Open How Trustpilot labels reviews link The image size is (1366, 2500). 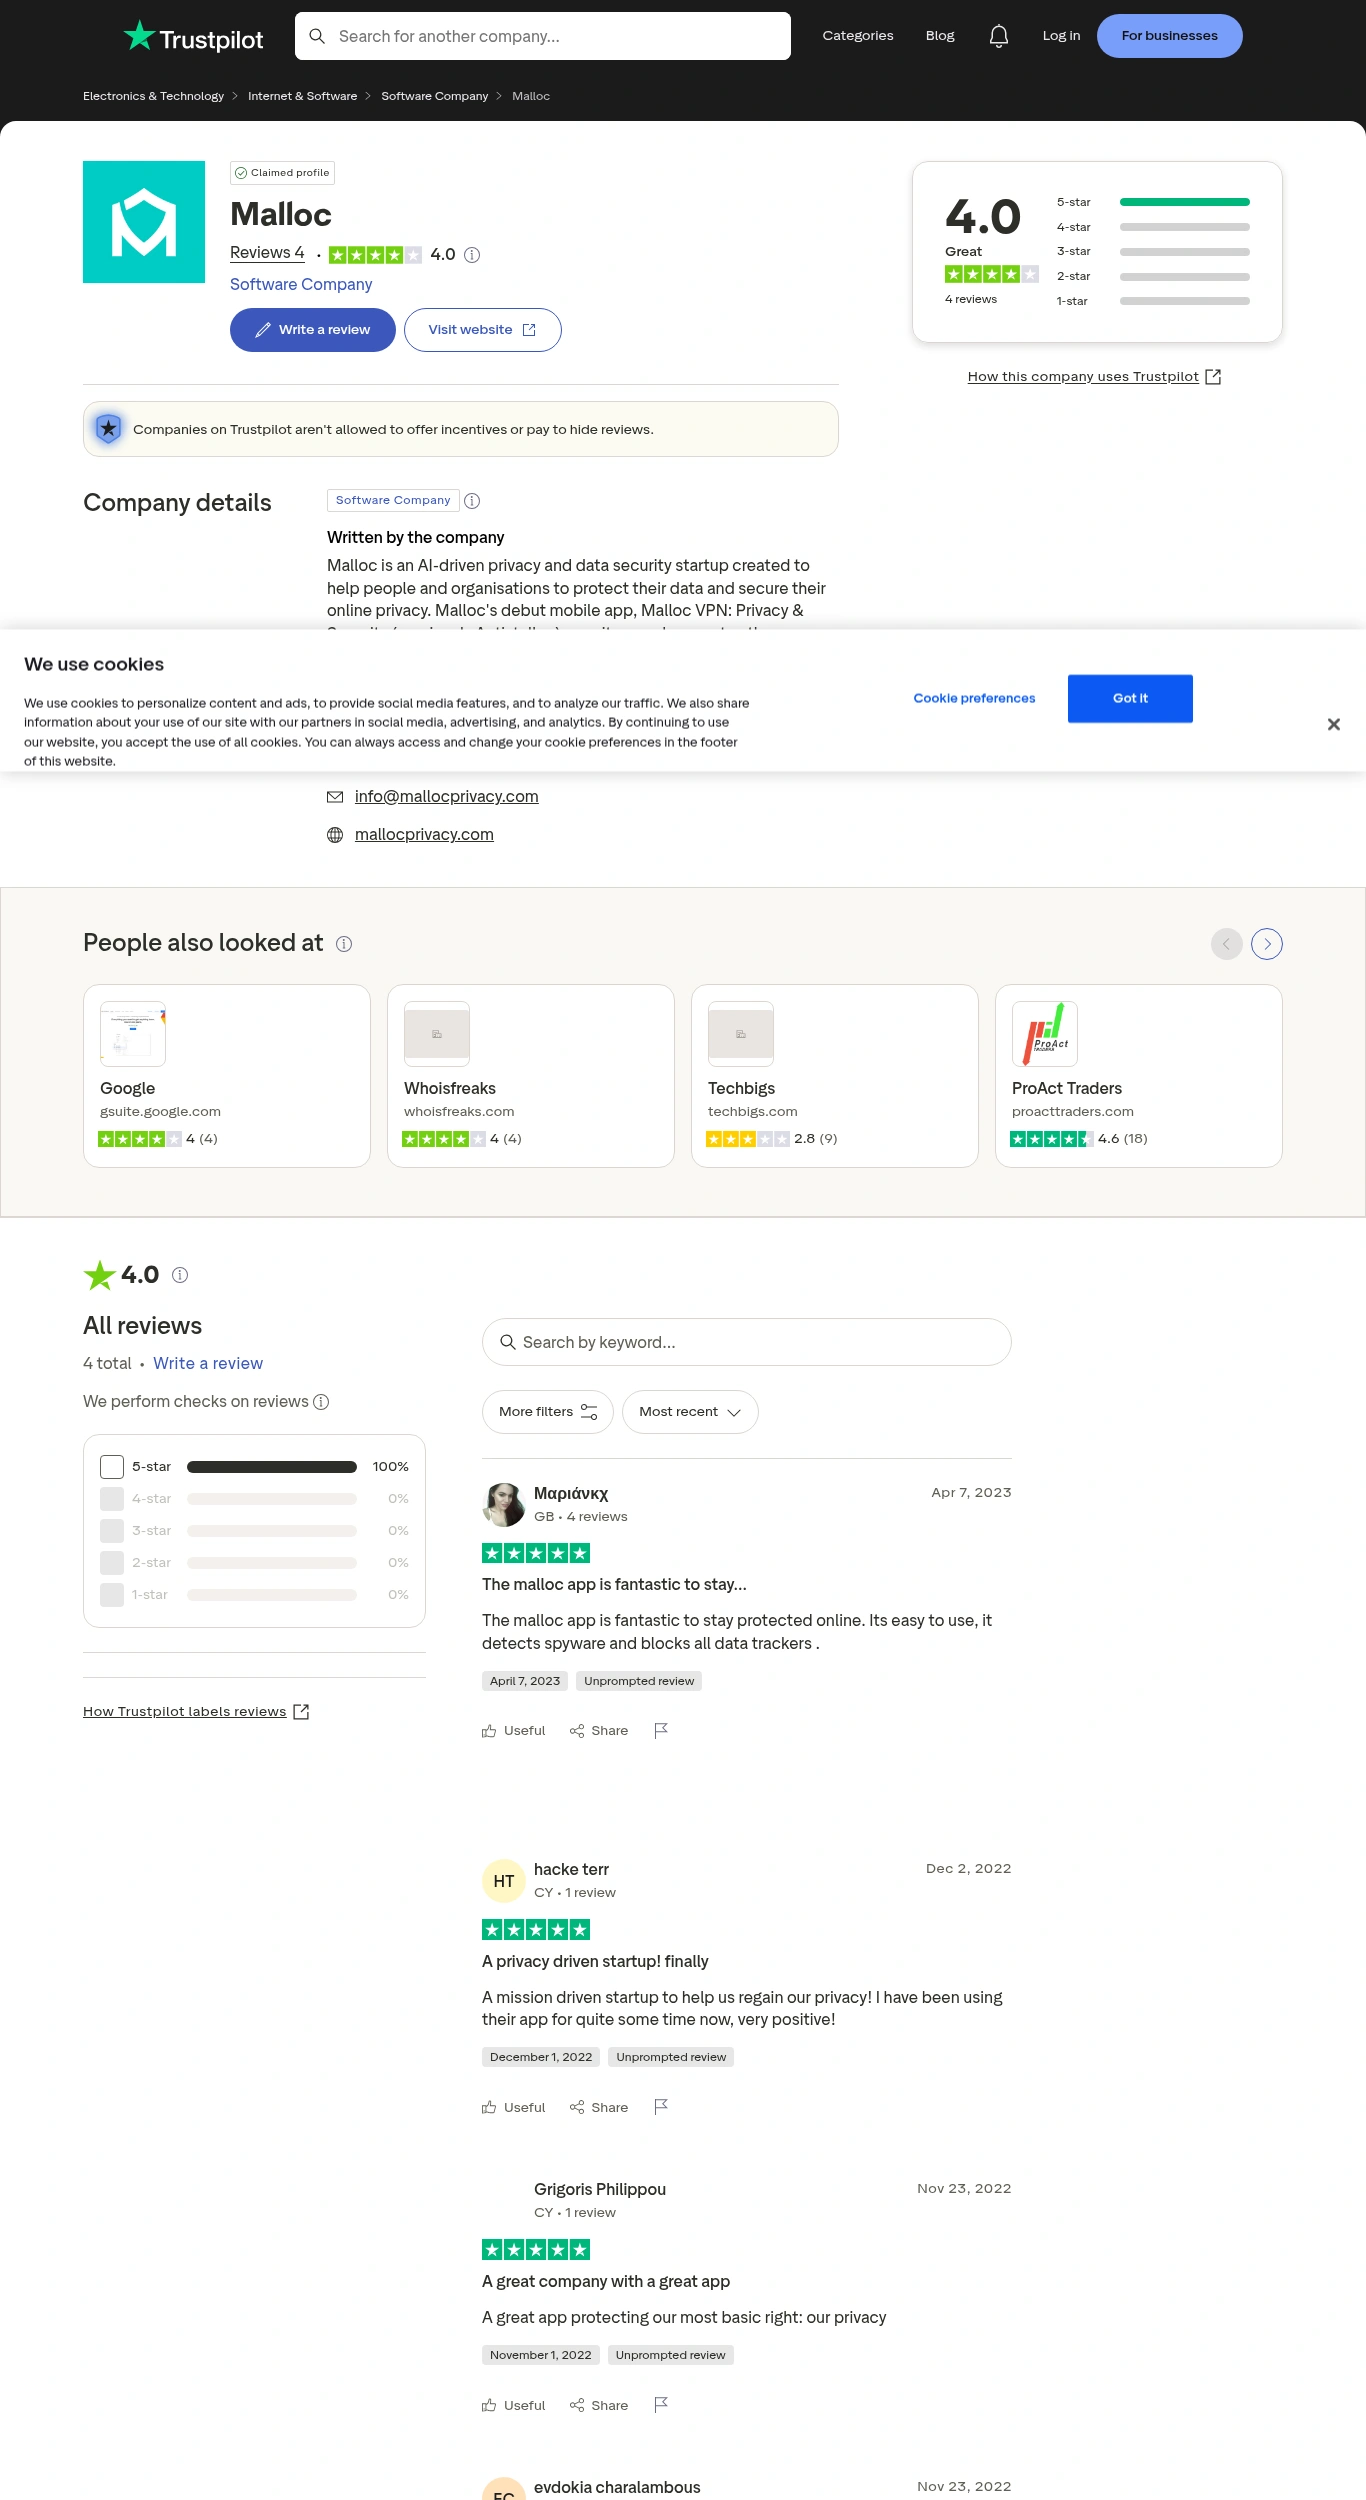click(x=196, y=1712)
